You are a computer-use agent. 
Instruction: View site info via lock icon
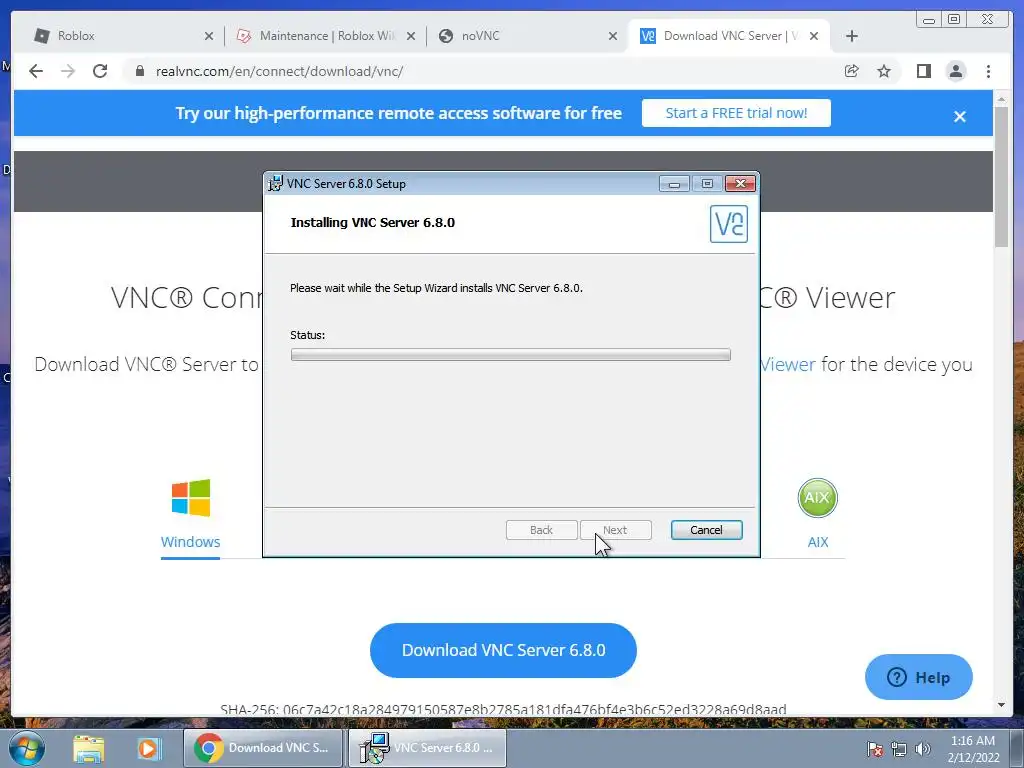(139, 71)
